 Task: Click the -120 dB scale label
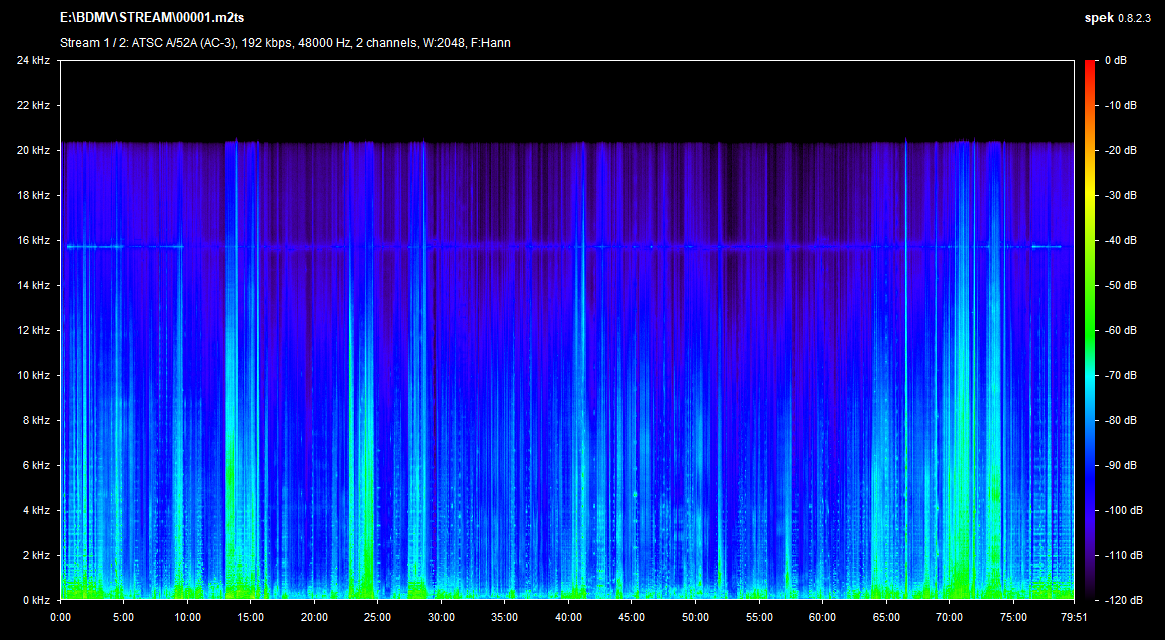1119,600
